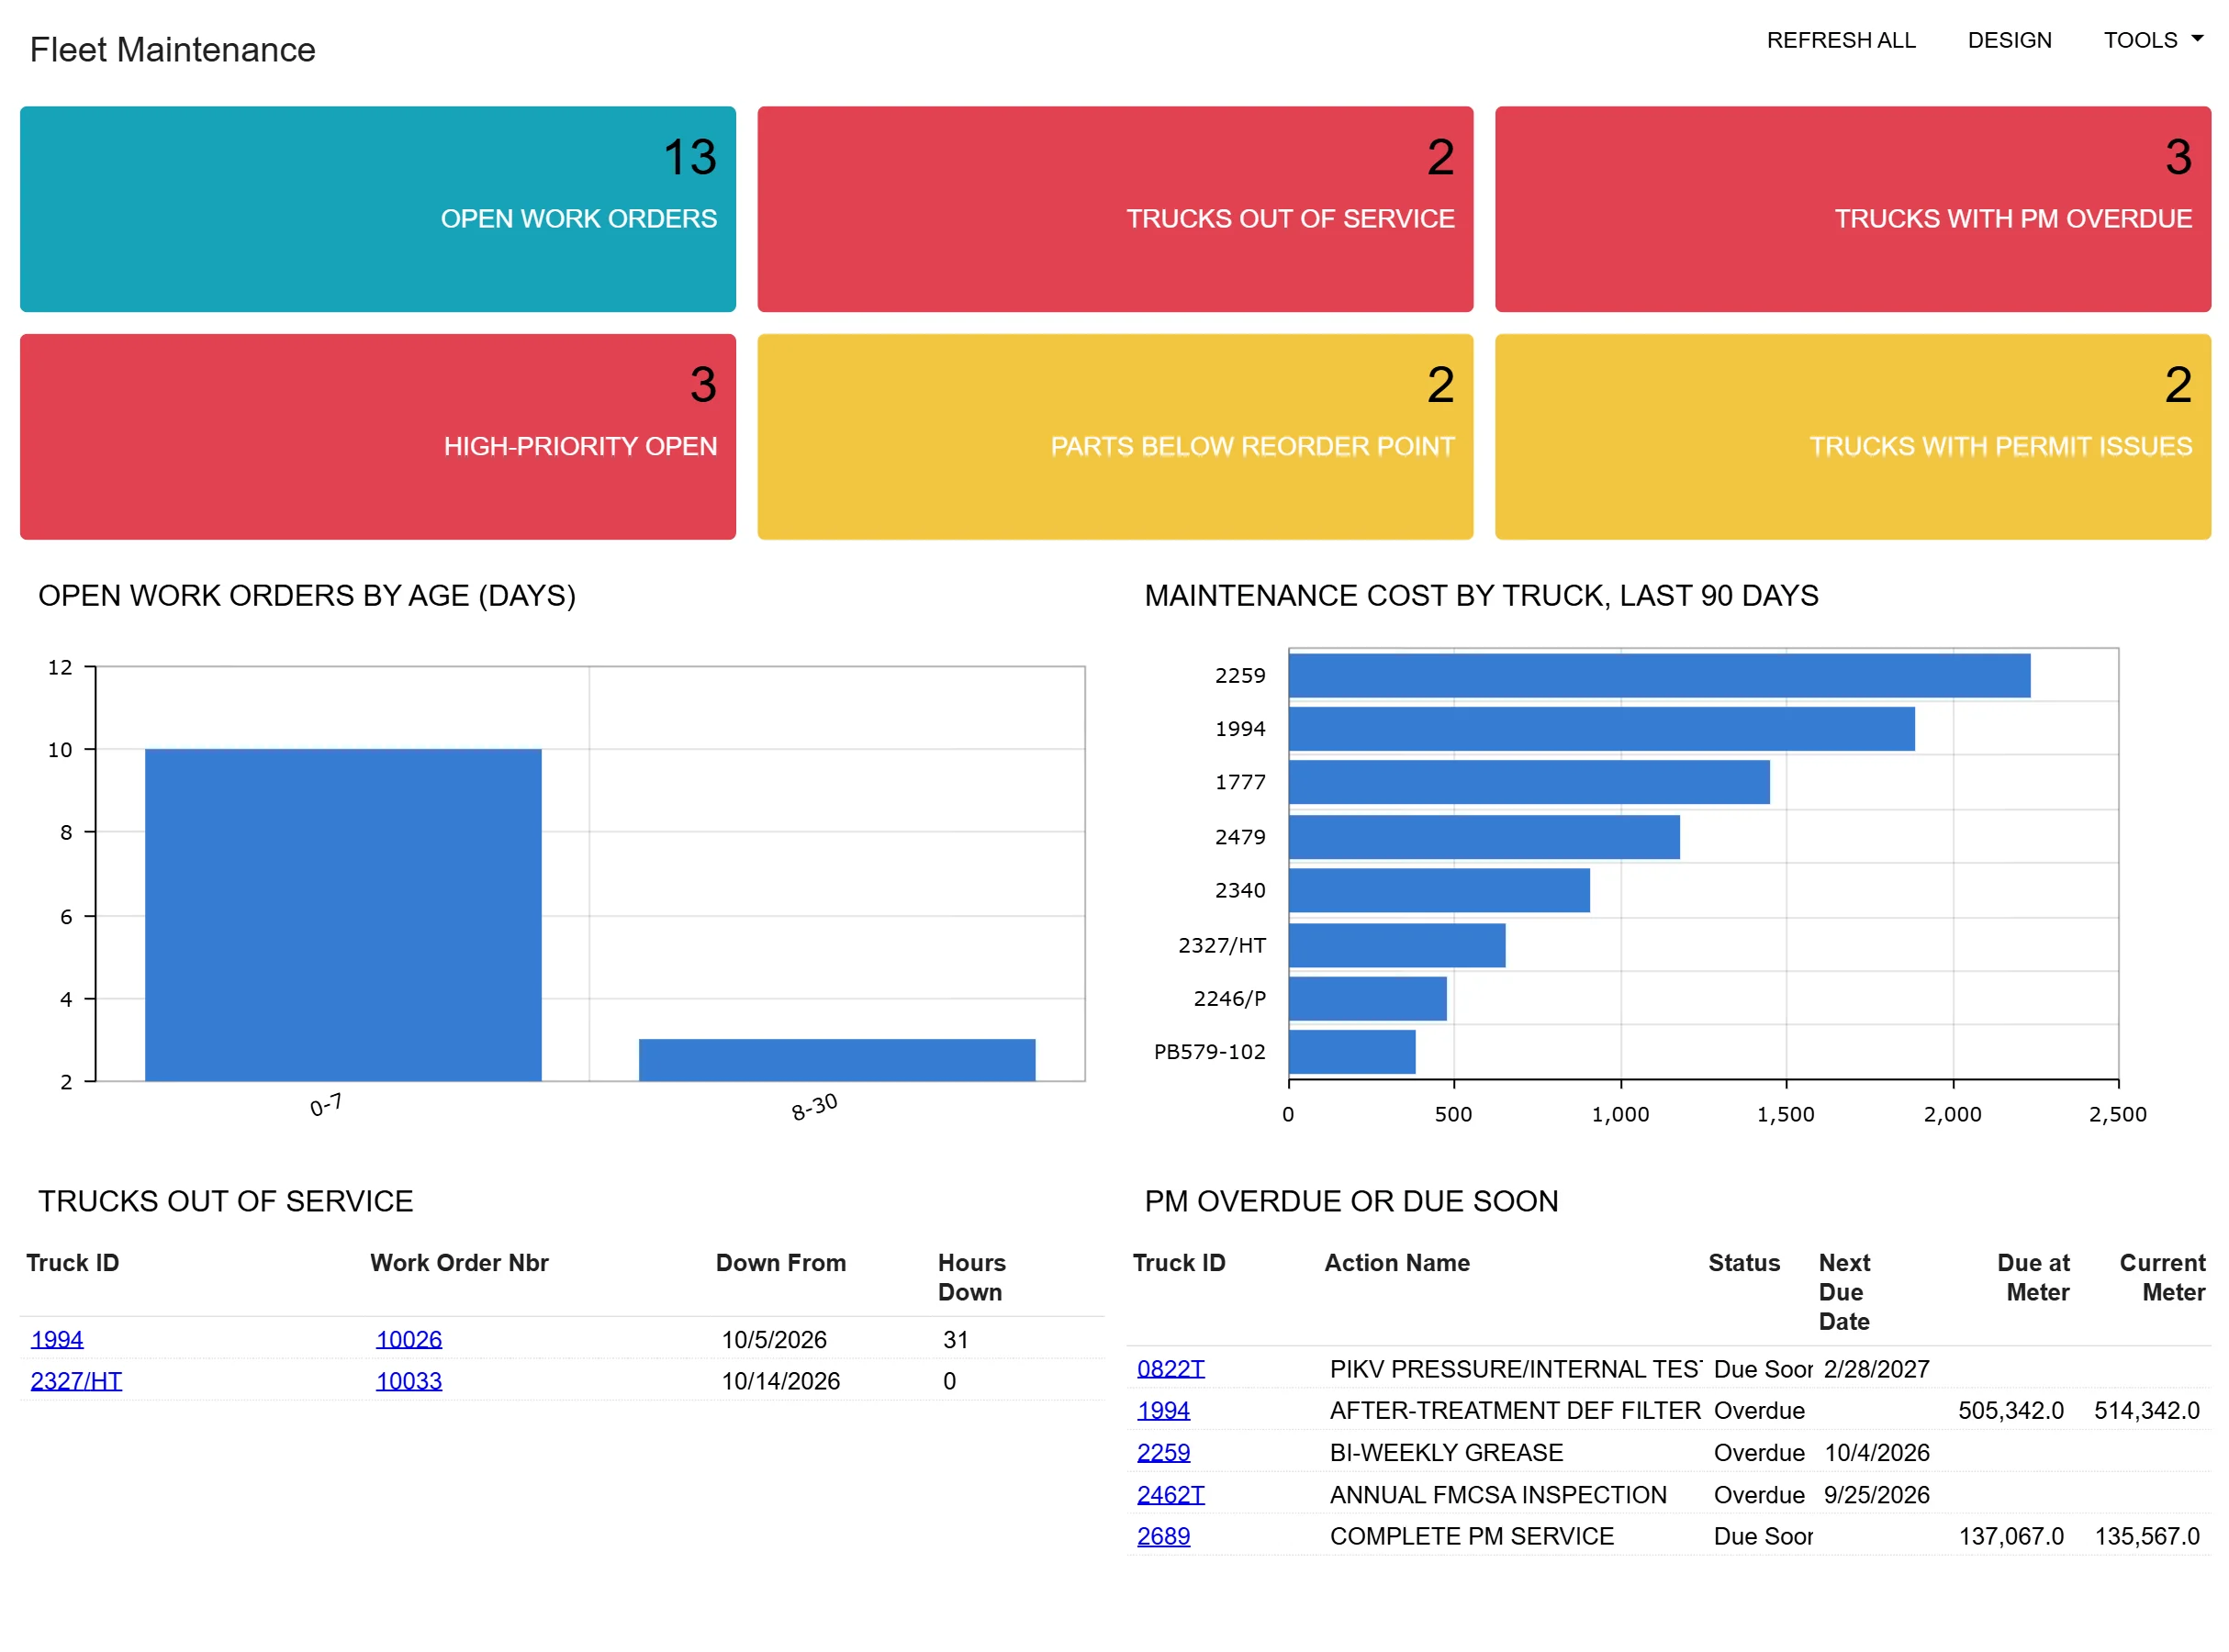The height and width of the screenshot is (1652, 2229).
Task: Click the Next Due Date column header
Action: pyautogui.click(x=1843, y=1292)
